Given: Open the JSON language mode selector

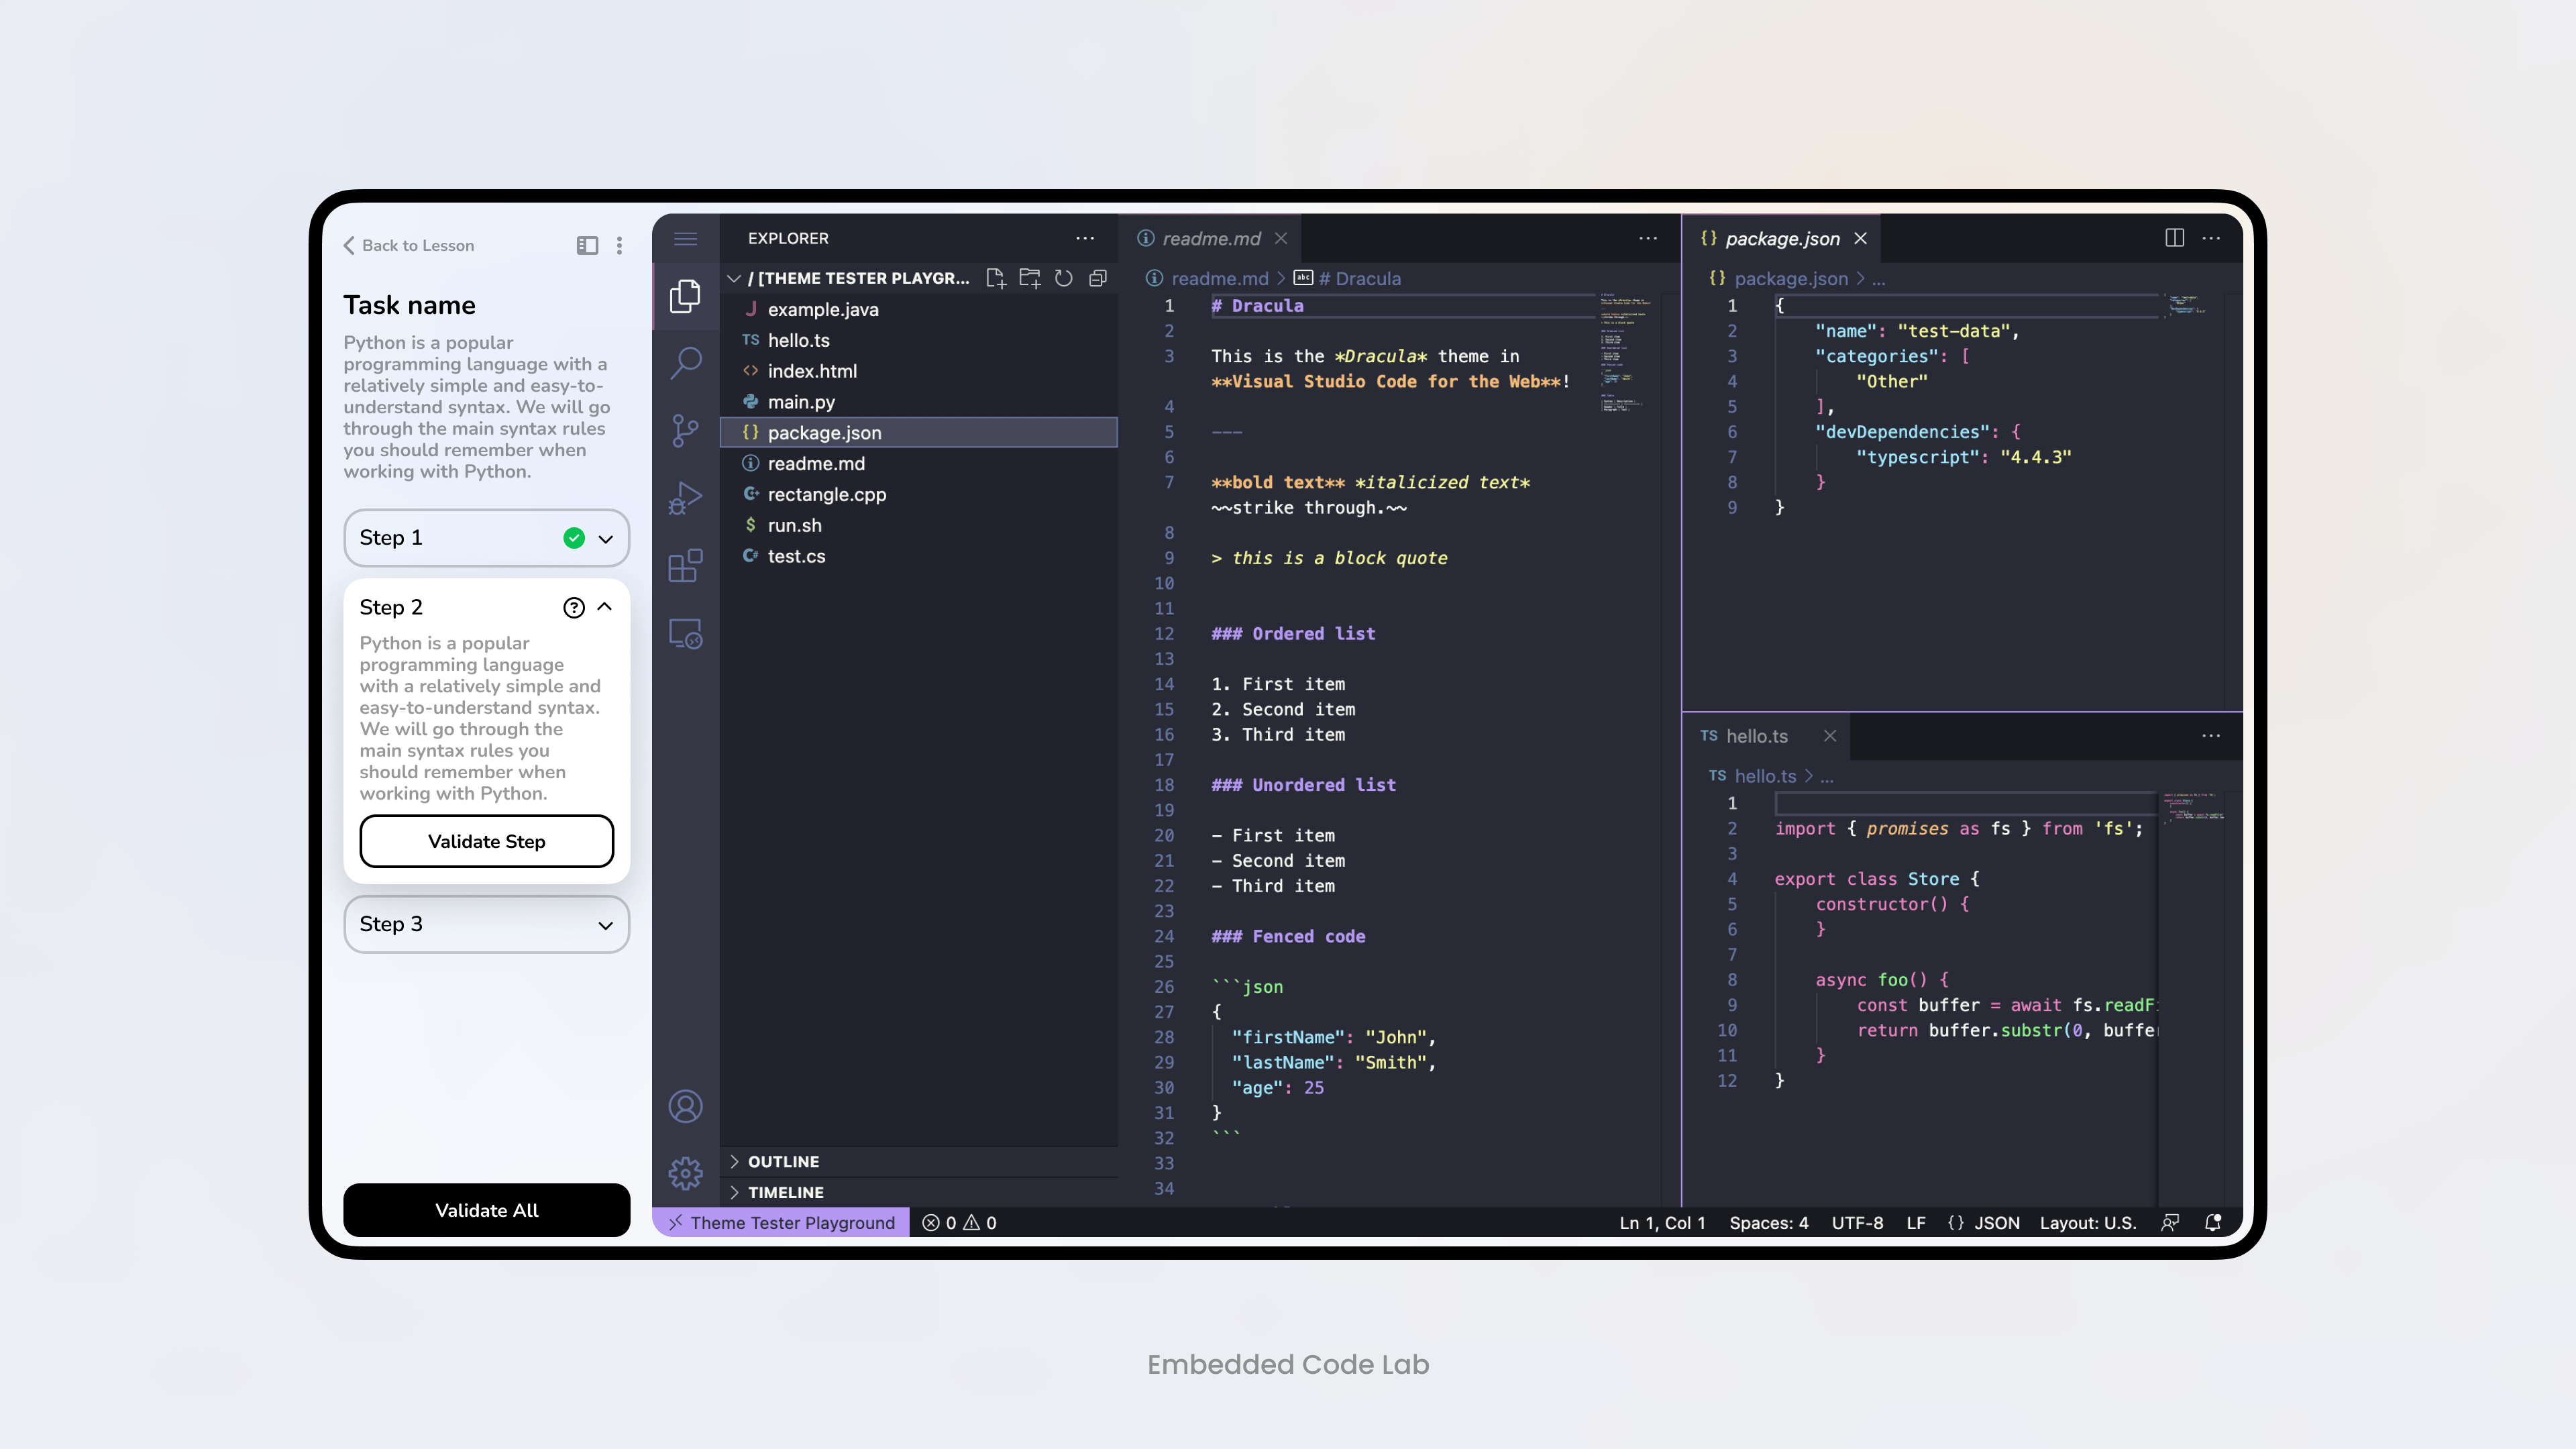Looking at the screenshot, I should click(x=1984, y=1222).
